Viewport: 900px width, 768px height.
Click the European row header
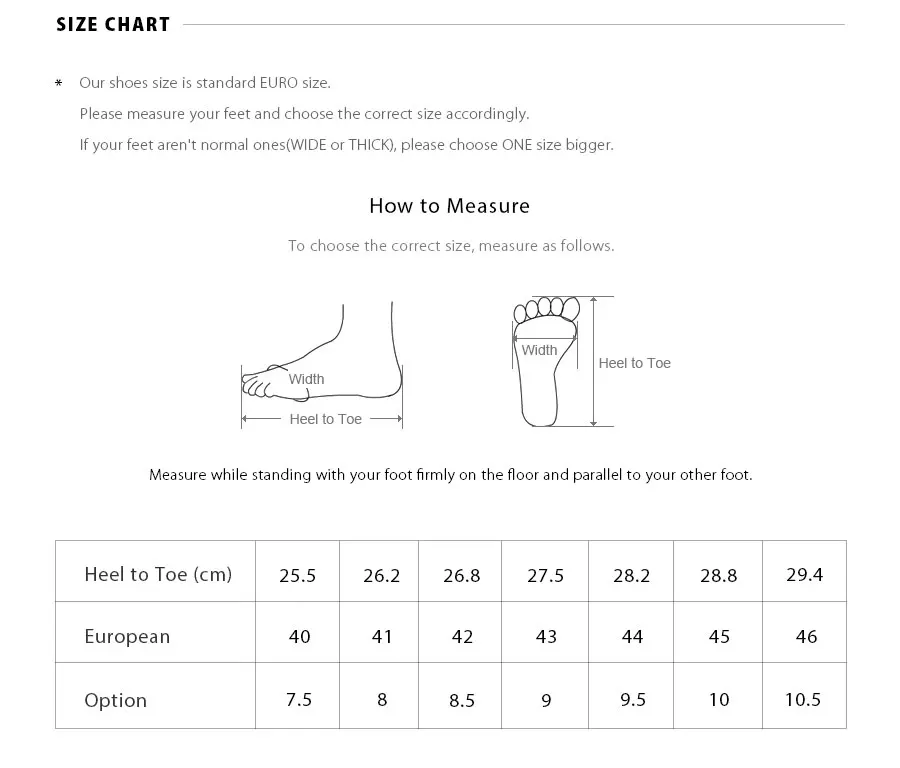pyautogui.click(x=127, y=636)
